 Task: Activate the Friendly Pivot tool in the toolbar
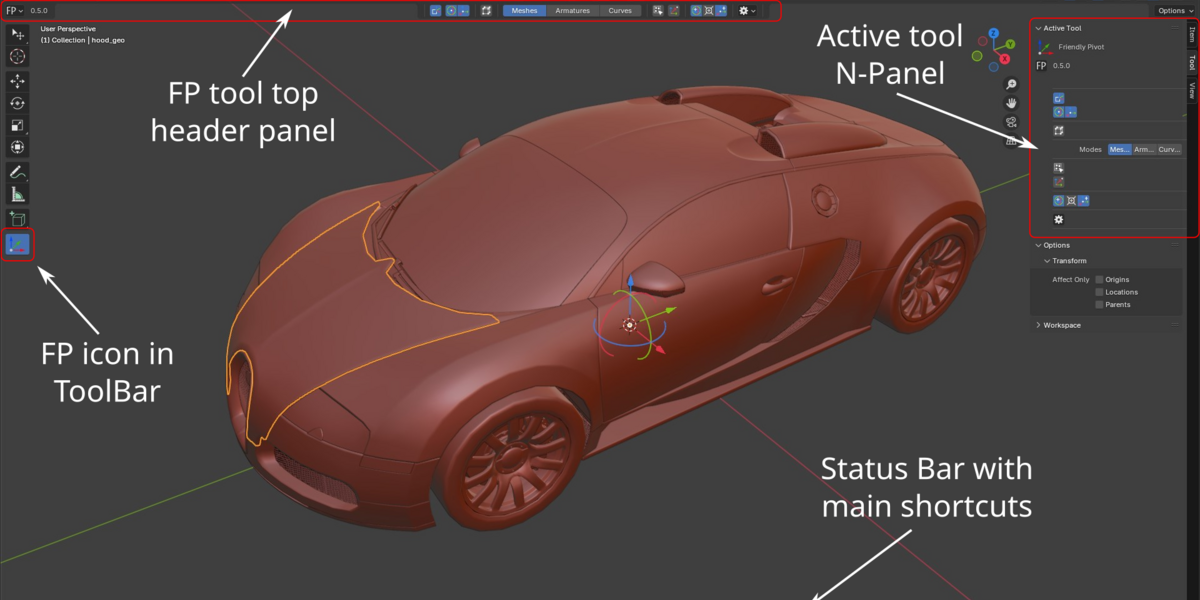18,243
